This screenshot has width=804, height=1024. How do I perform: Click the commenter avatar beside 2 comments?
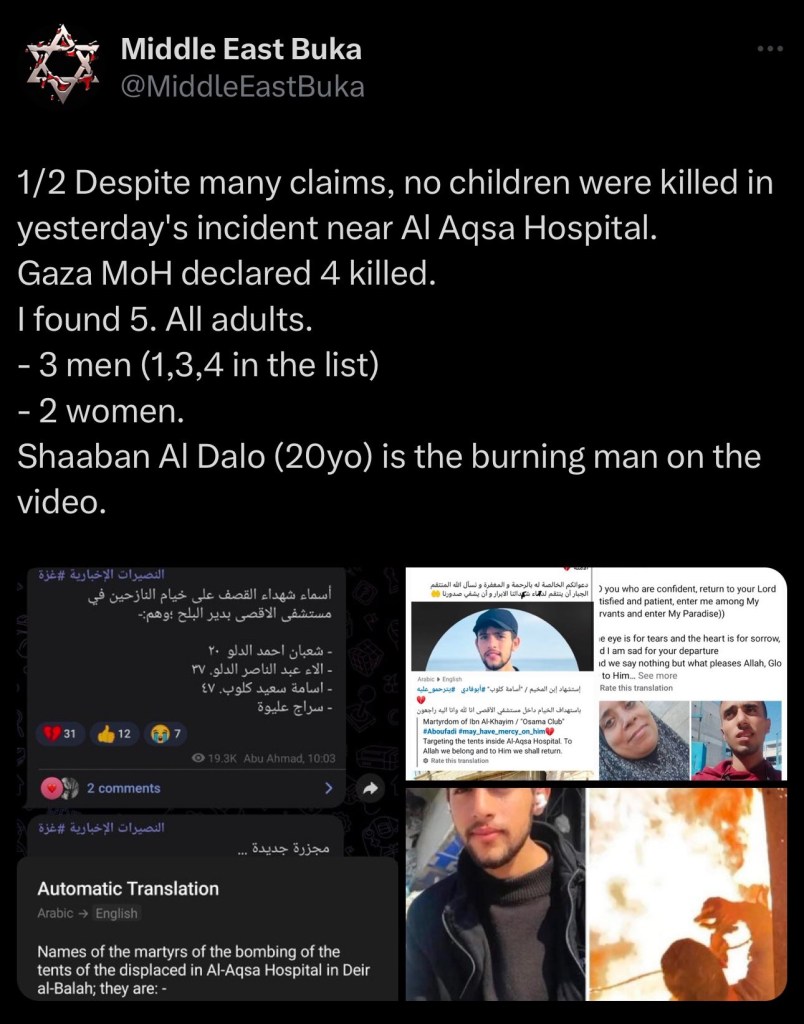[x=59, y=788]
